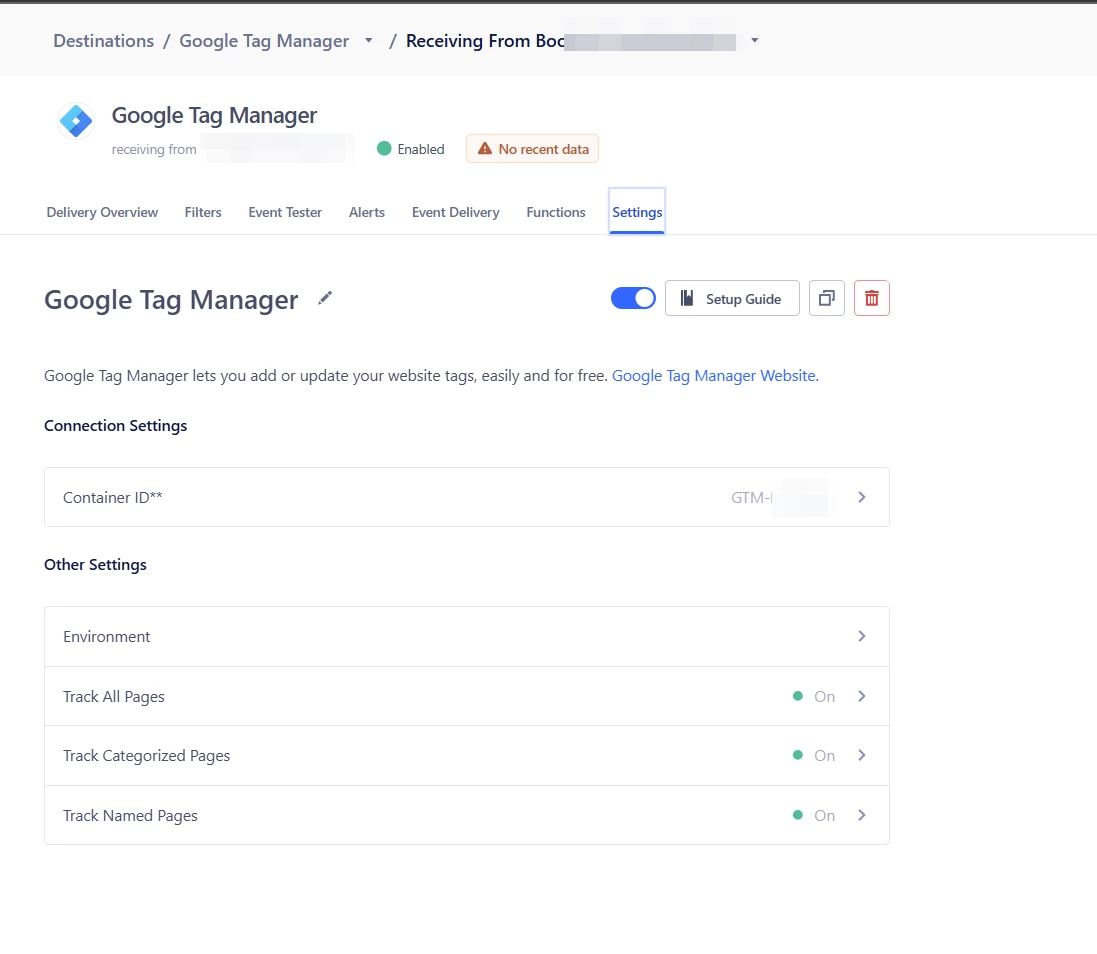Open the Functions tab
The width and height of the screenshot is (1097, 954).
(555, 212)
